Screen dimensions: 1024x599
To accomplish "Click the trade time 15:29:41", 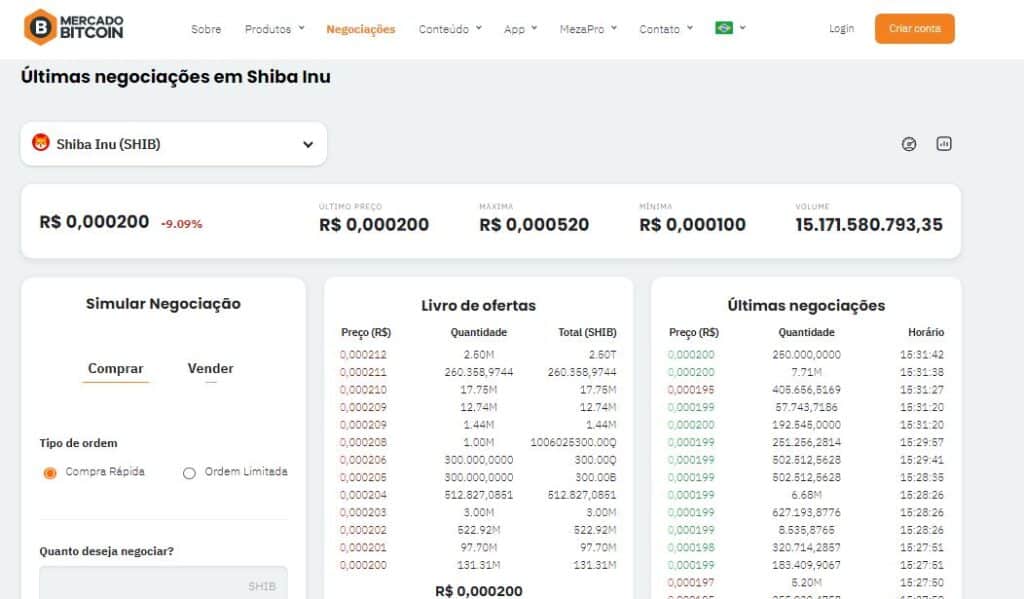I will coord(921,460).
